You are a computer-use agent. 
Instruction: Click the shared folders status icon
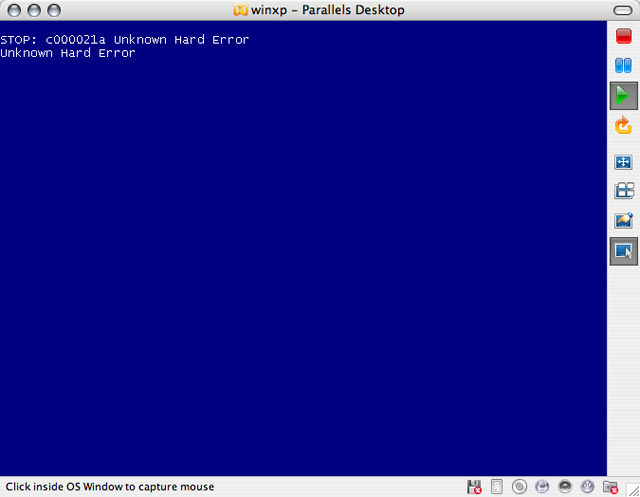tap(610, 487)
